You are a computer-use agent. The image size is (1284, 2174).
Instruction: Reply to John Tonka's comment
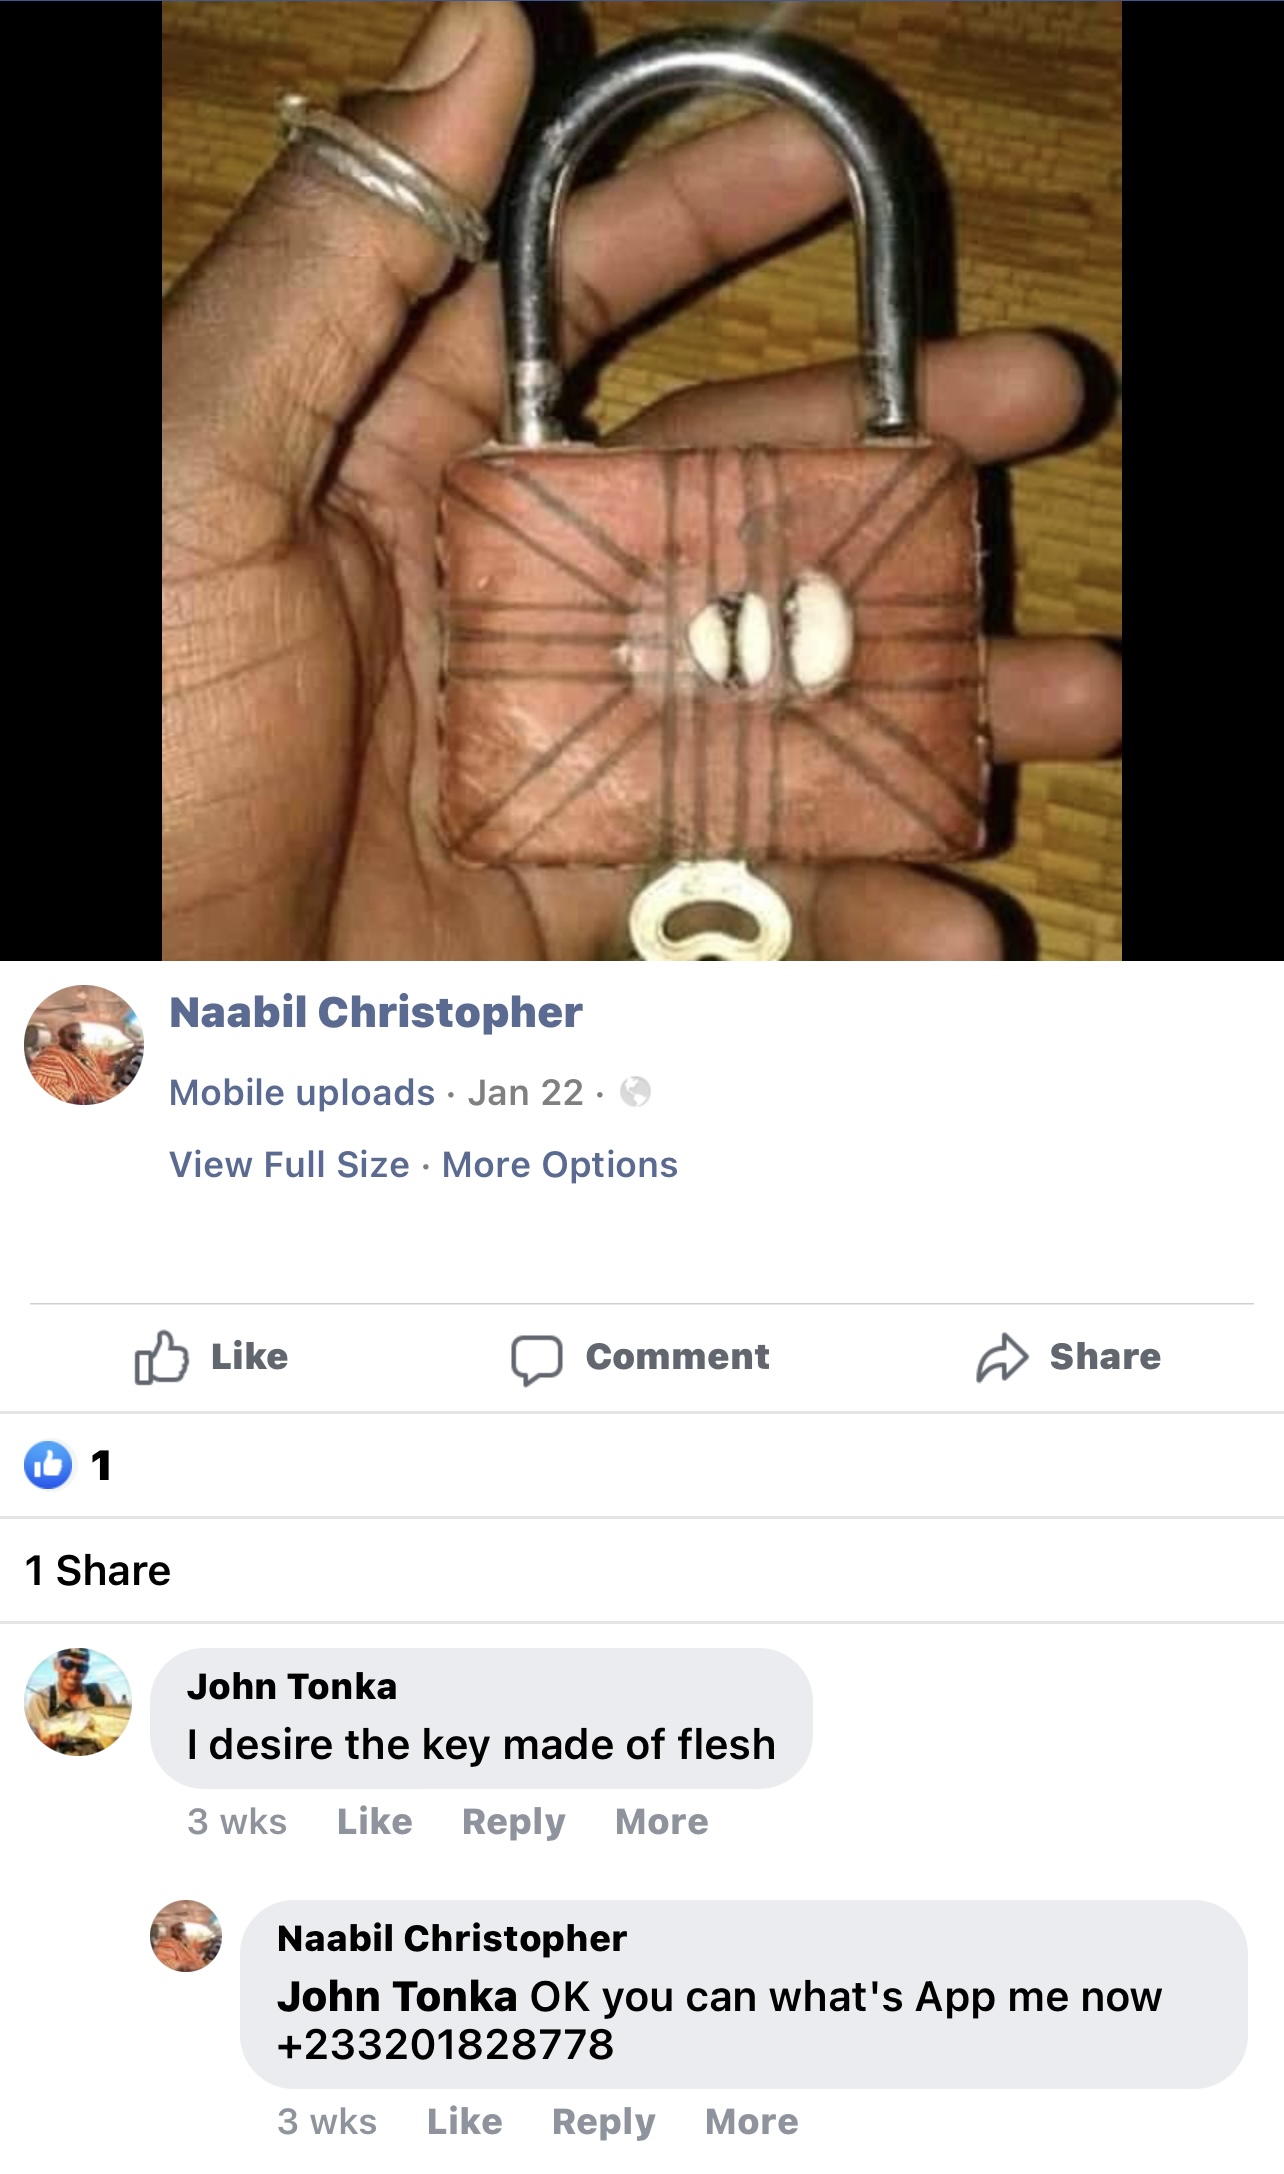[x=513, y=1821]
